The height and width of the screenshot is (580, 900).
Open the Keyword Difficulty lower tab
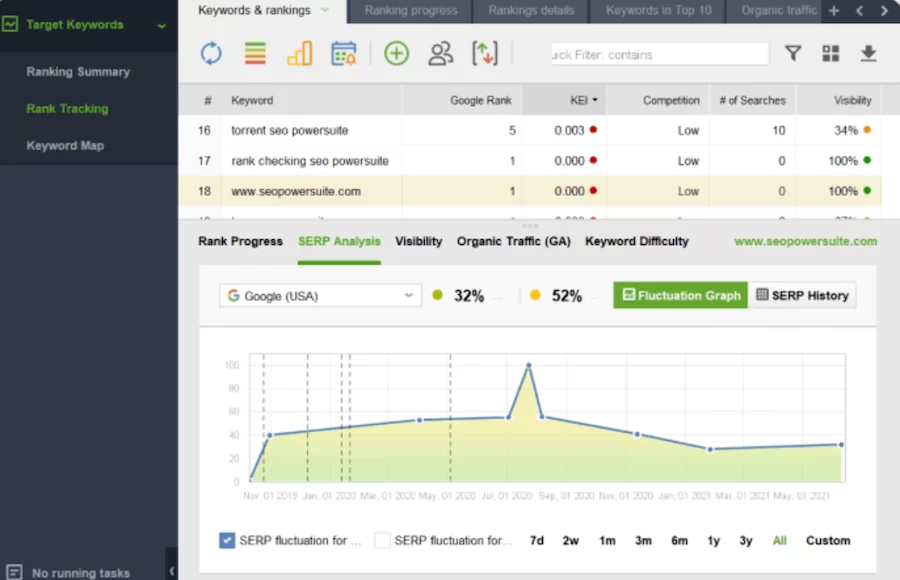pyautogui.click(x=637, y=241)
